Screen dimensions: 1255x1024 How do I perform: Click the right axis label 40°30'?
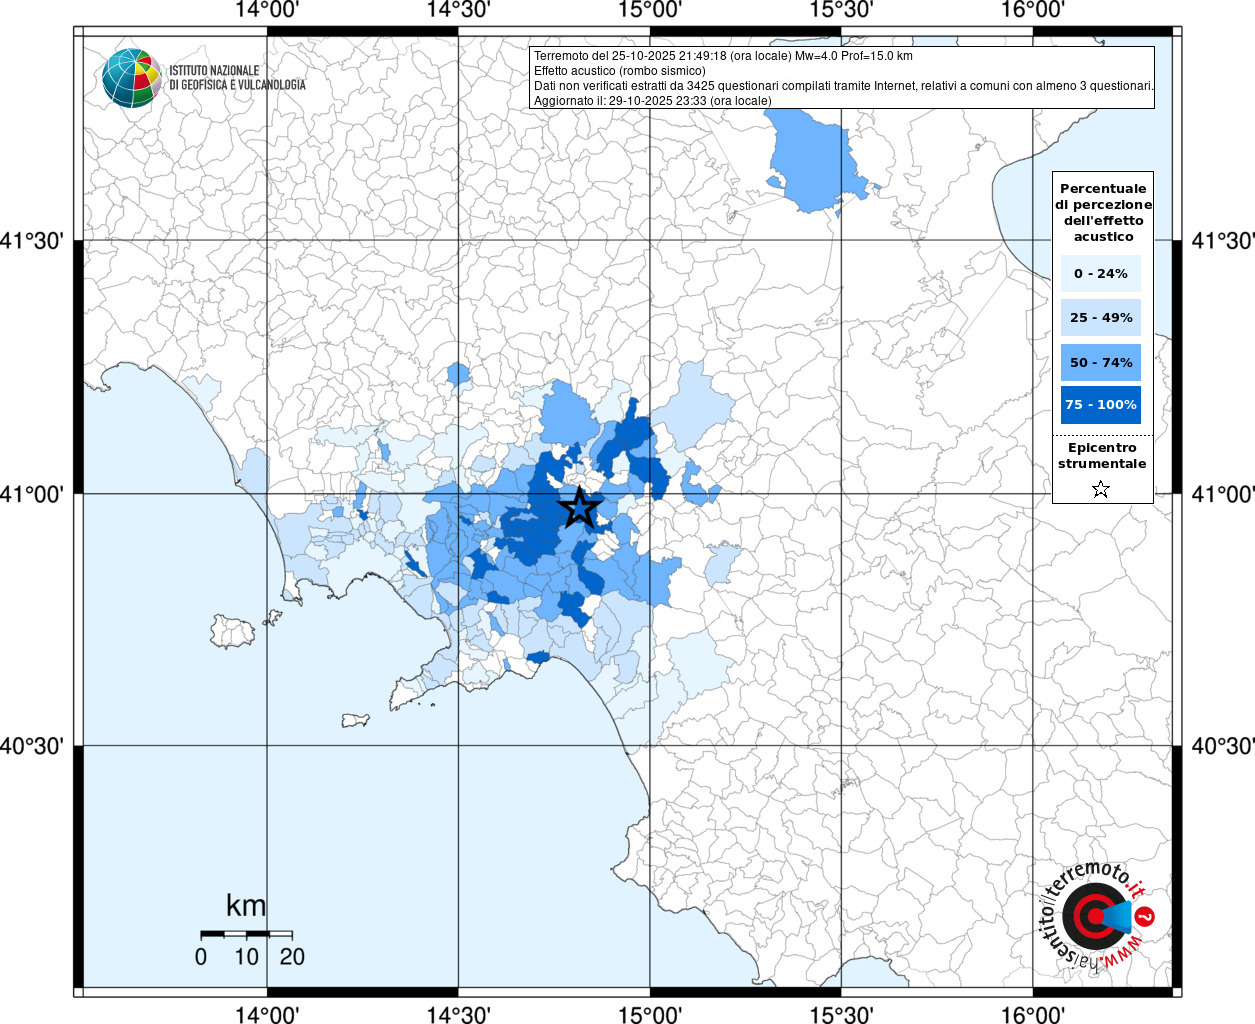coord(1222,746)
